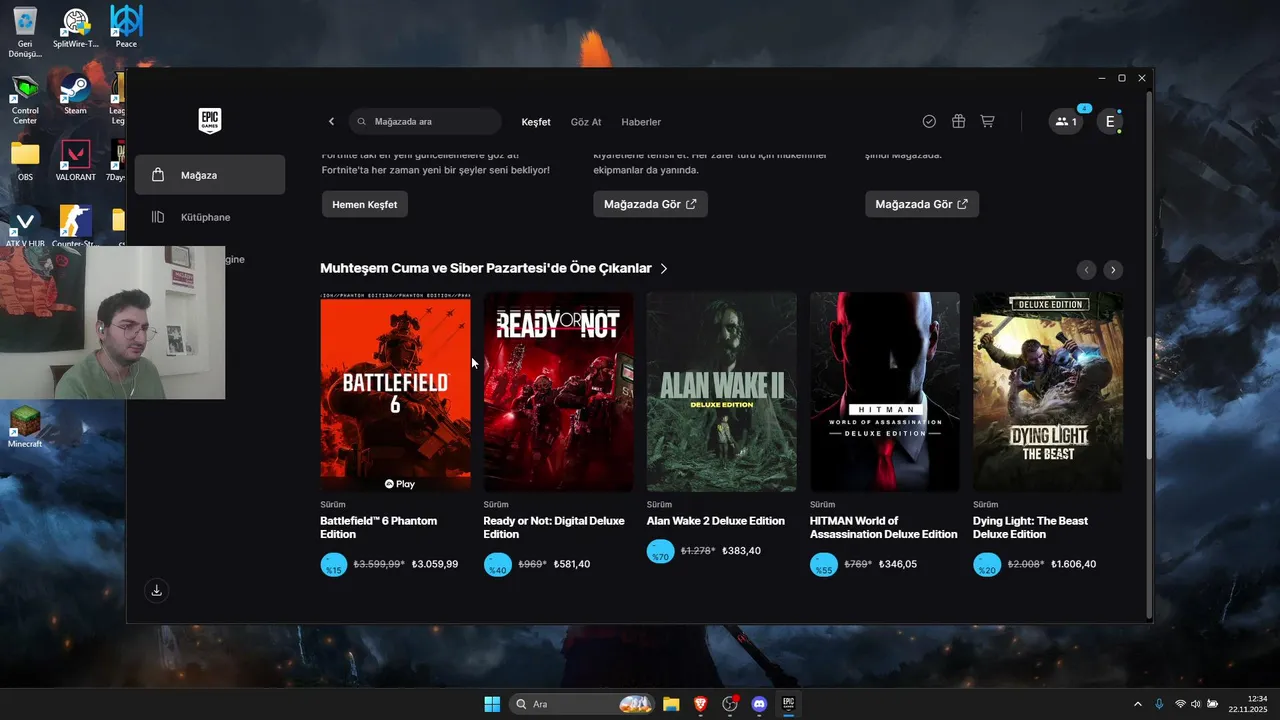1280x720 pixels.
Task: Open Alan Wake II cover thumbnail
Action: [x=722, y=392]
